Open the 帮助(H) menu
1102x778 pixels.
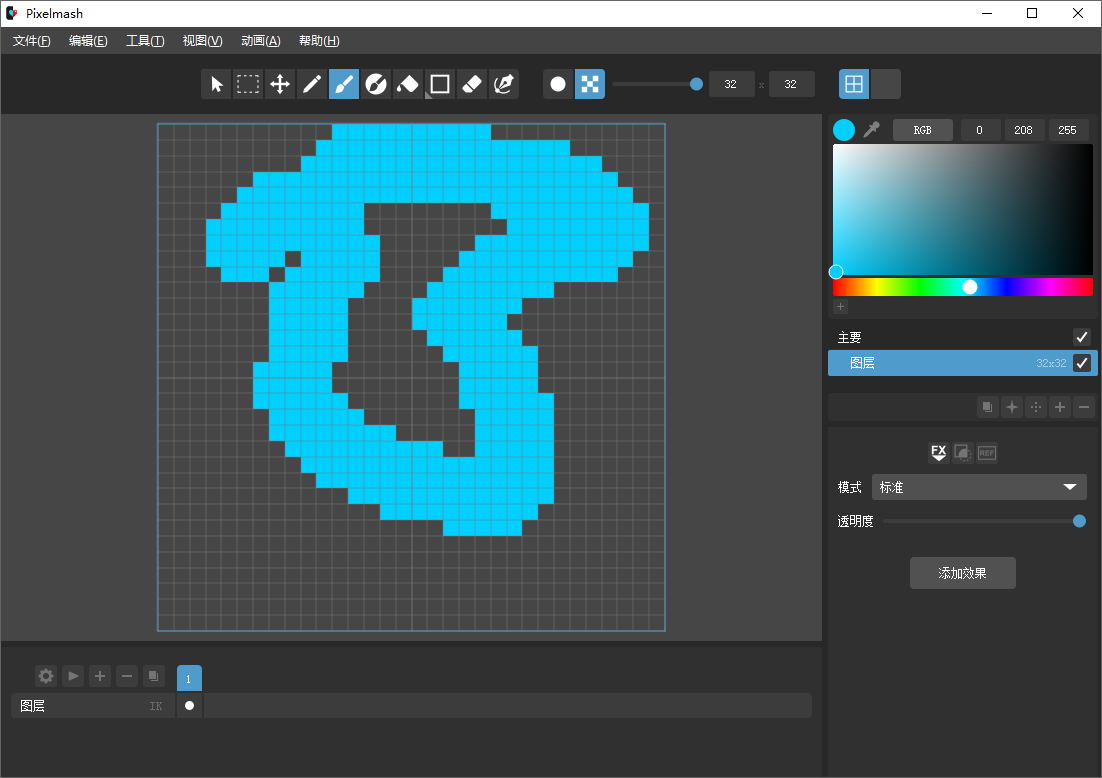(x=319, y=41)
